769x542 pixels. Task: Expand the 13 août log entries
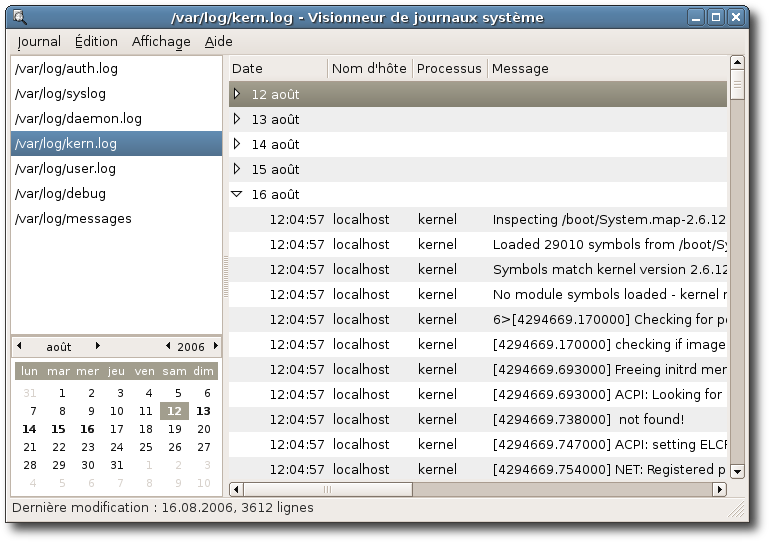[x=237, y=119]
